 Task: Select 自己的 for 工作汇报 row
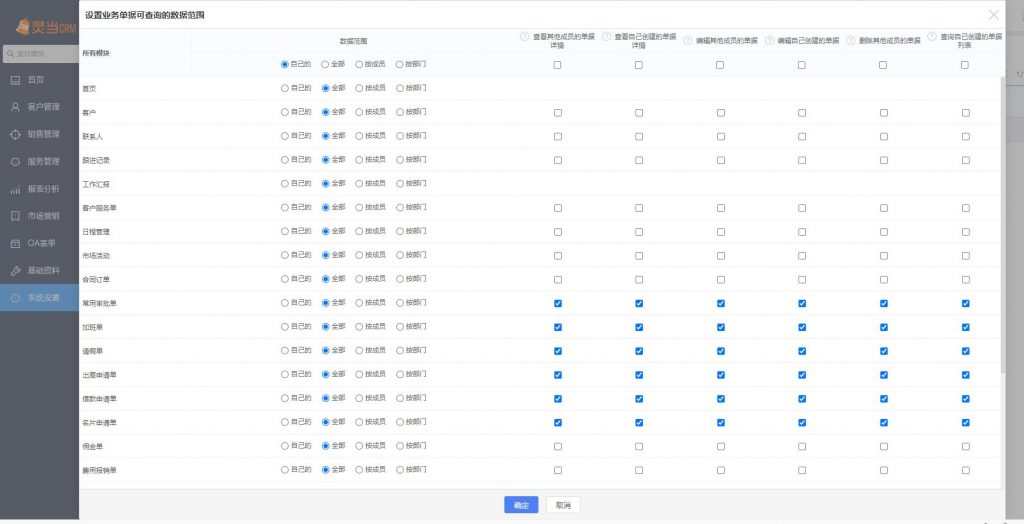284,184
